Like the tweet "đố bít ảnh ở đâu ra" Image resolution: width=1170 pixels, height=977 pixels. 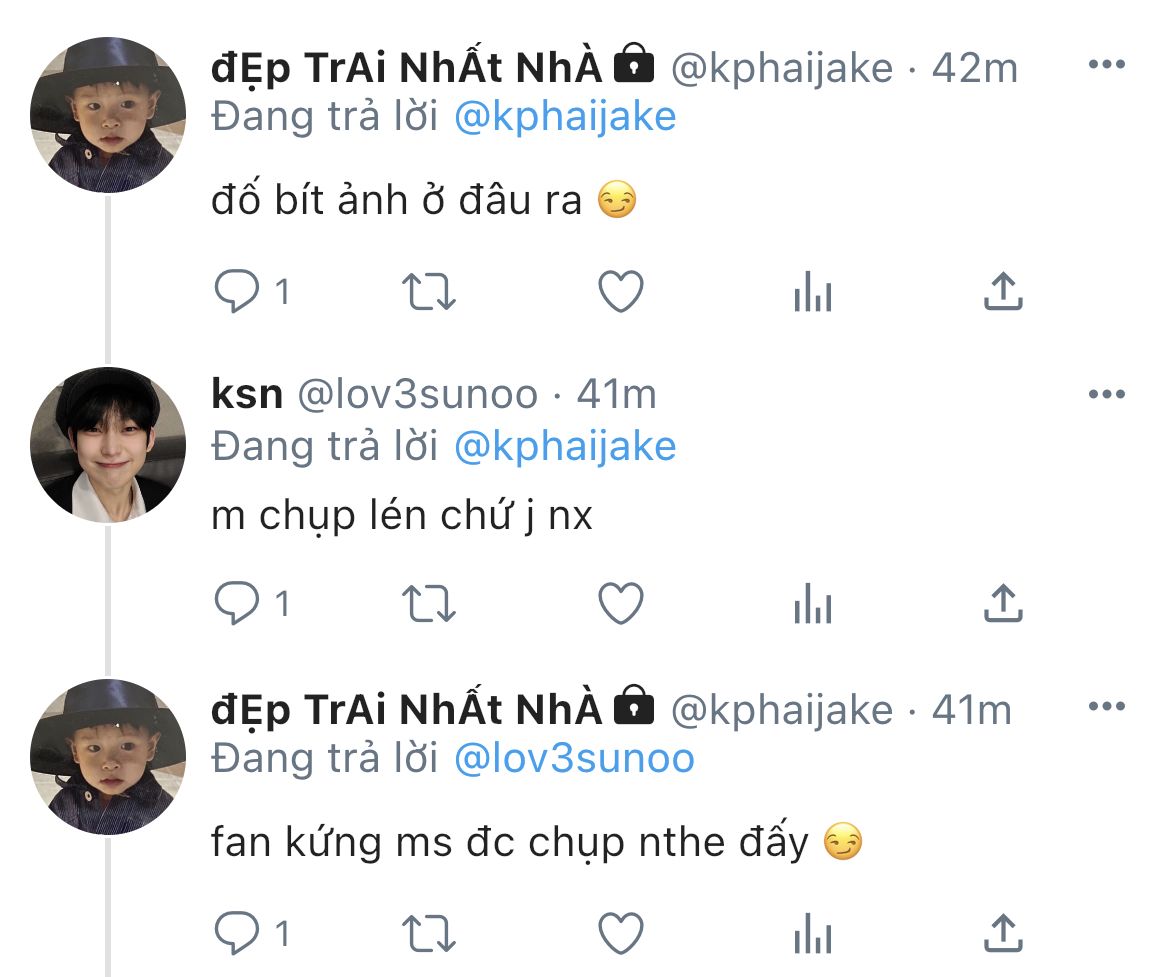click(x=621, y=290)
